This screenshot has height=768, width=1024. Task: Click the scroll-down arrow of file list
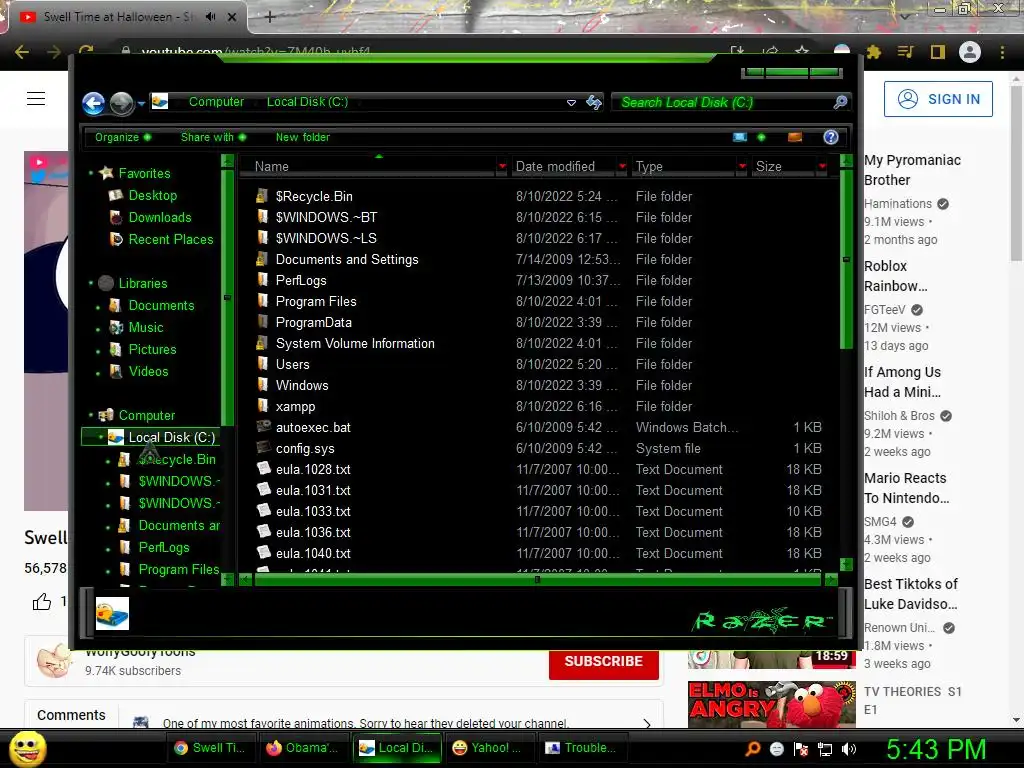(x=846, y=564)
